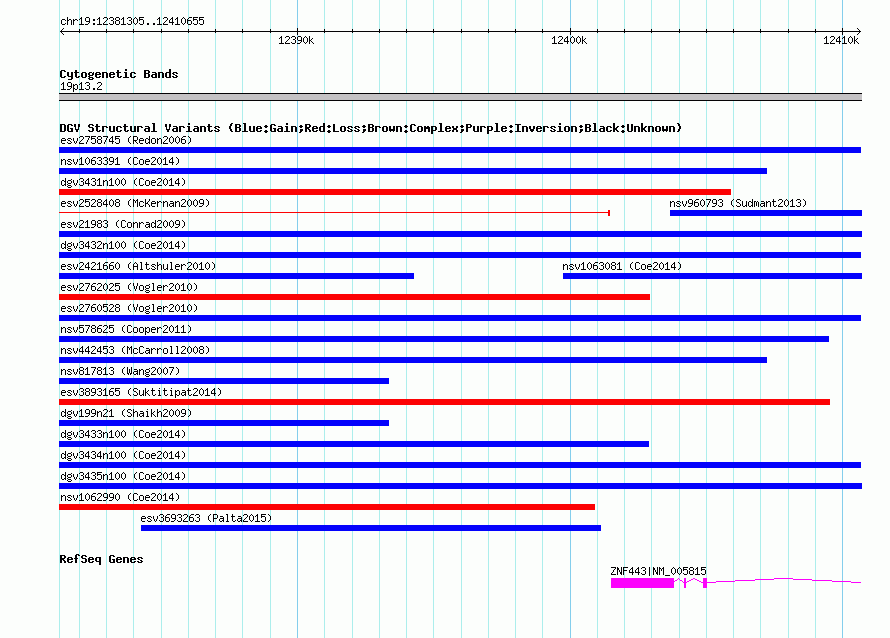This screenshot has width=890, height=638.
Task: Click the esv3693263 (Palta2015) variant label
Action: point(206,518)
